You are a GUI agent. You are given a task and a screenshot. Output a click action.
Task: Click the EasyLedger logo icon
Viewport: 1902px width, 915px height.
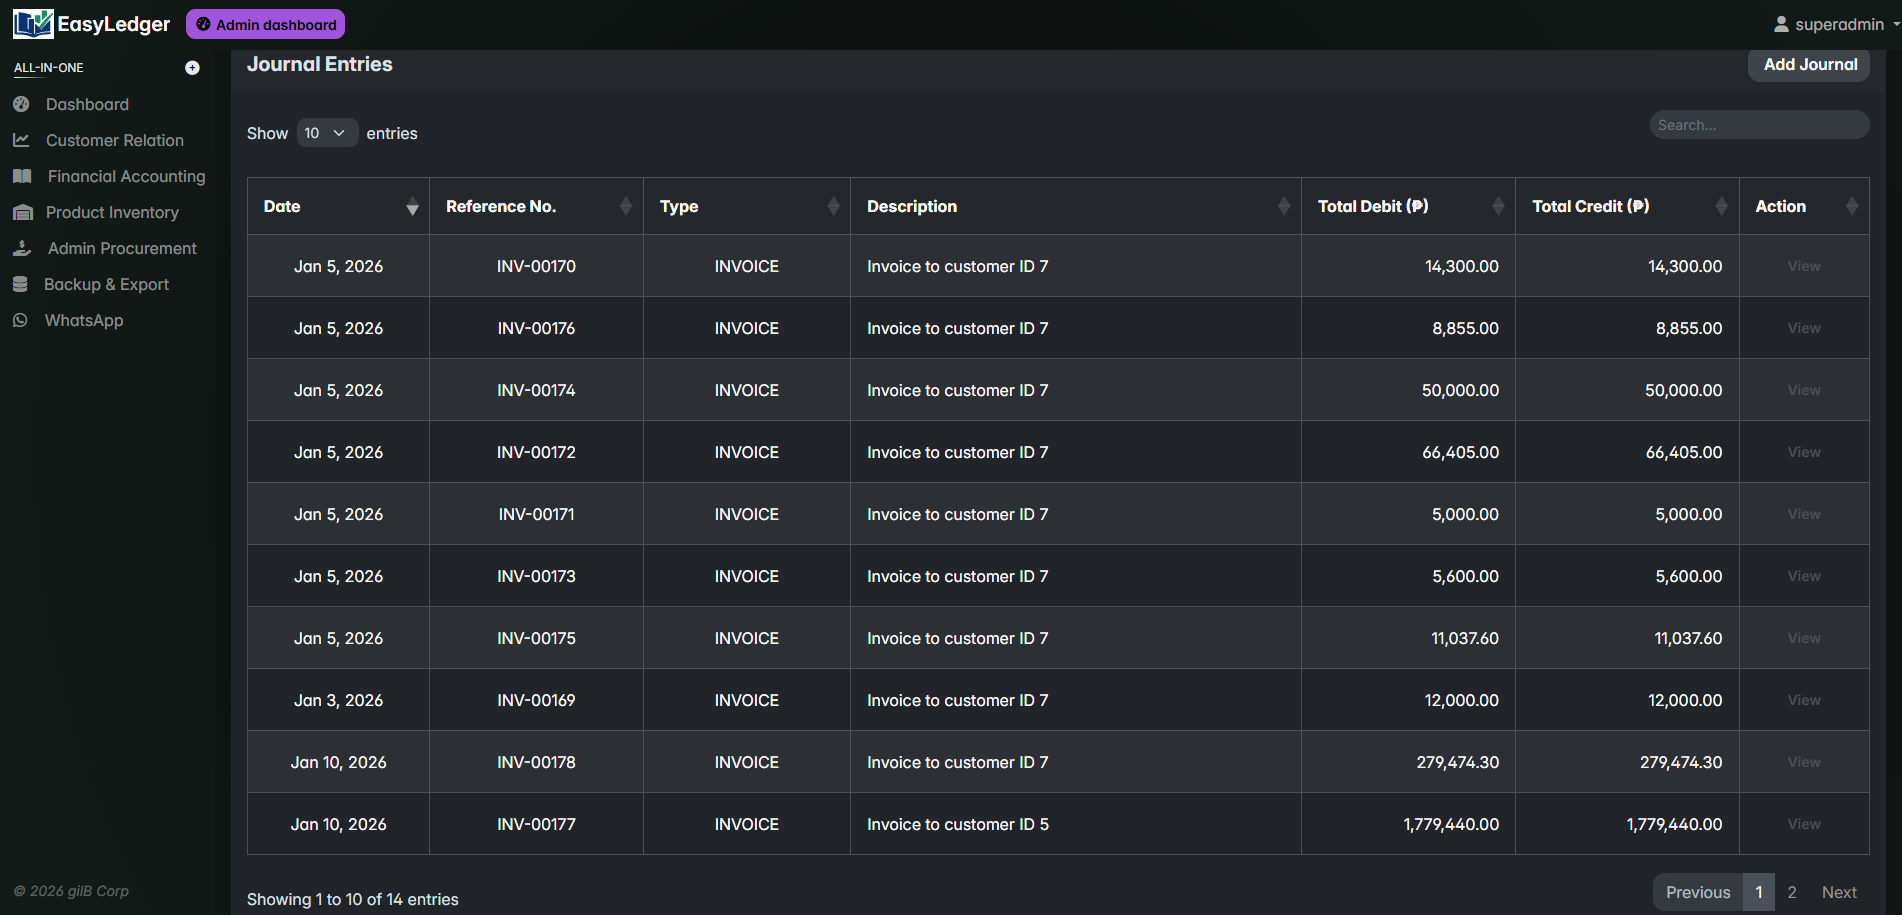(x=33, y=24)
